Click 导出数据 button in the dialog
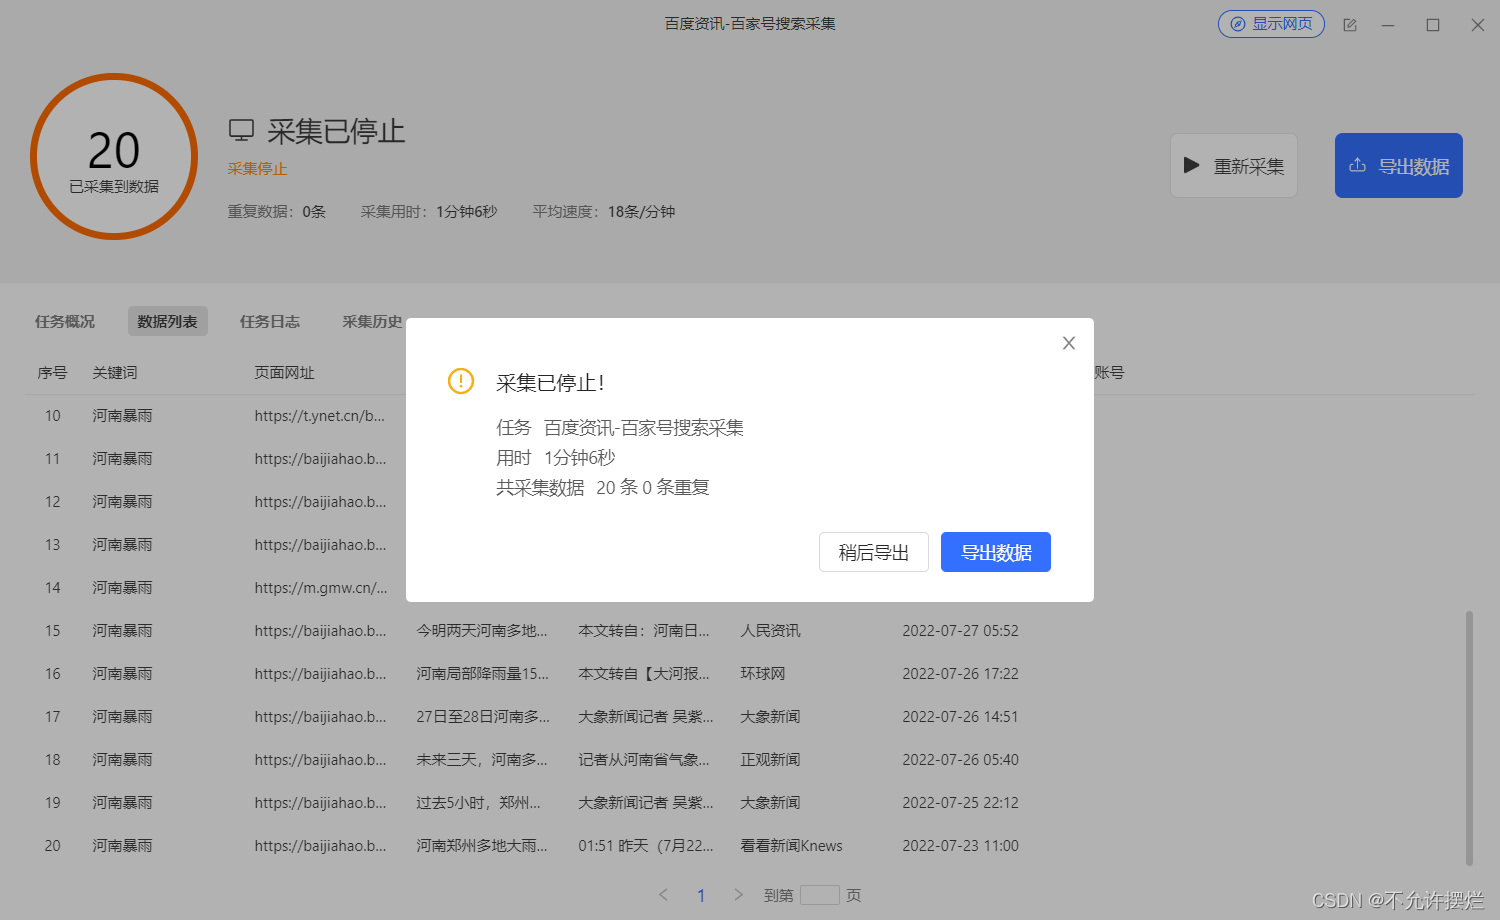 pos(996,552)
